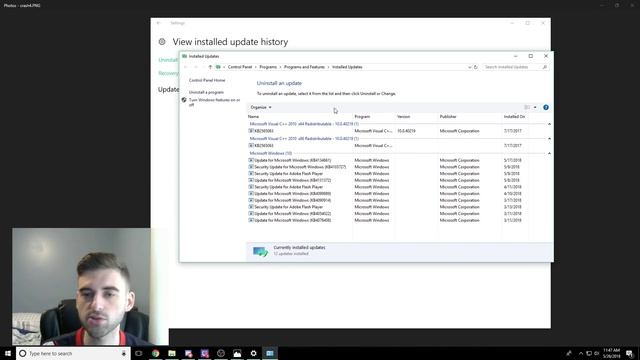Refresh the Installed Updates address bar

point(476,67)
